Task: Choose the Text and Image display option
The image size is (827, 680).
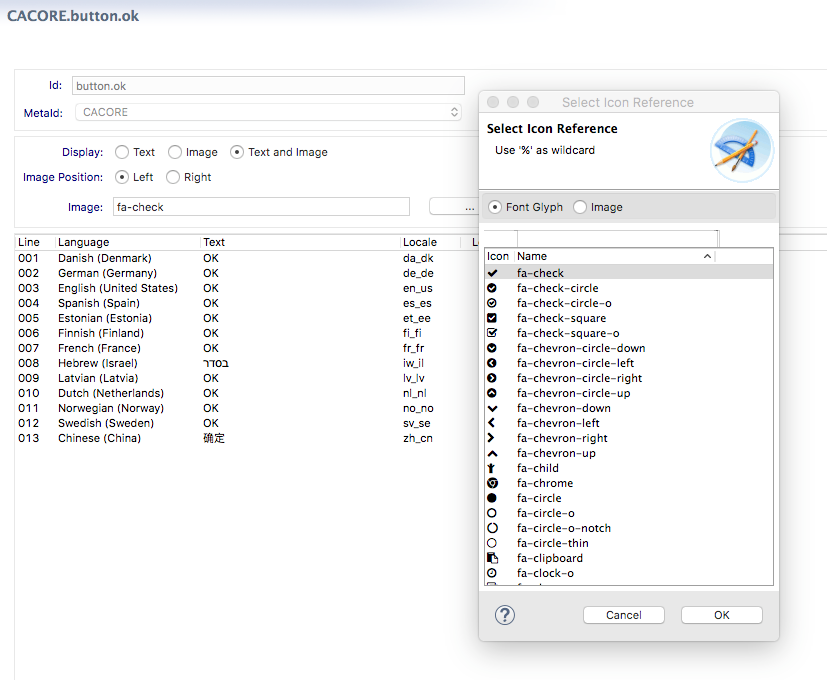Action: click(x=237, y=152)
